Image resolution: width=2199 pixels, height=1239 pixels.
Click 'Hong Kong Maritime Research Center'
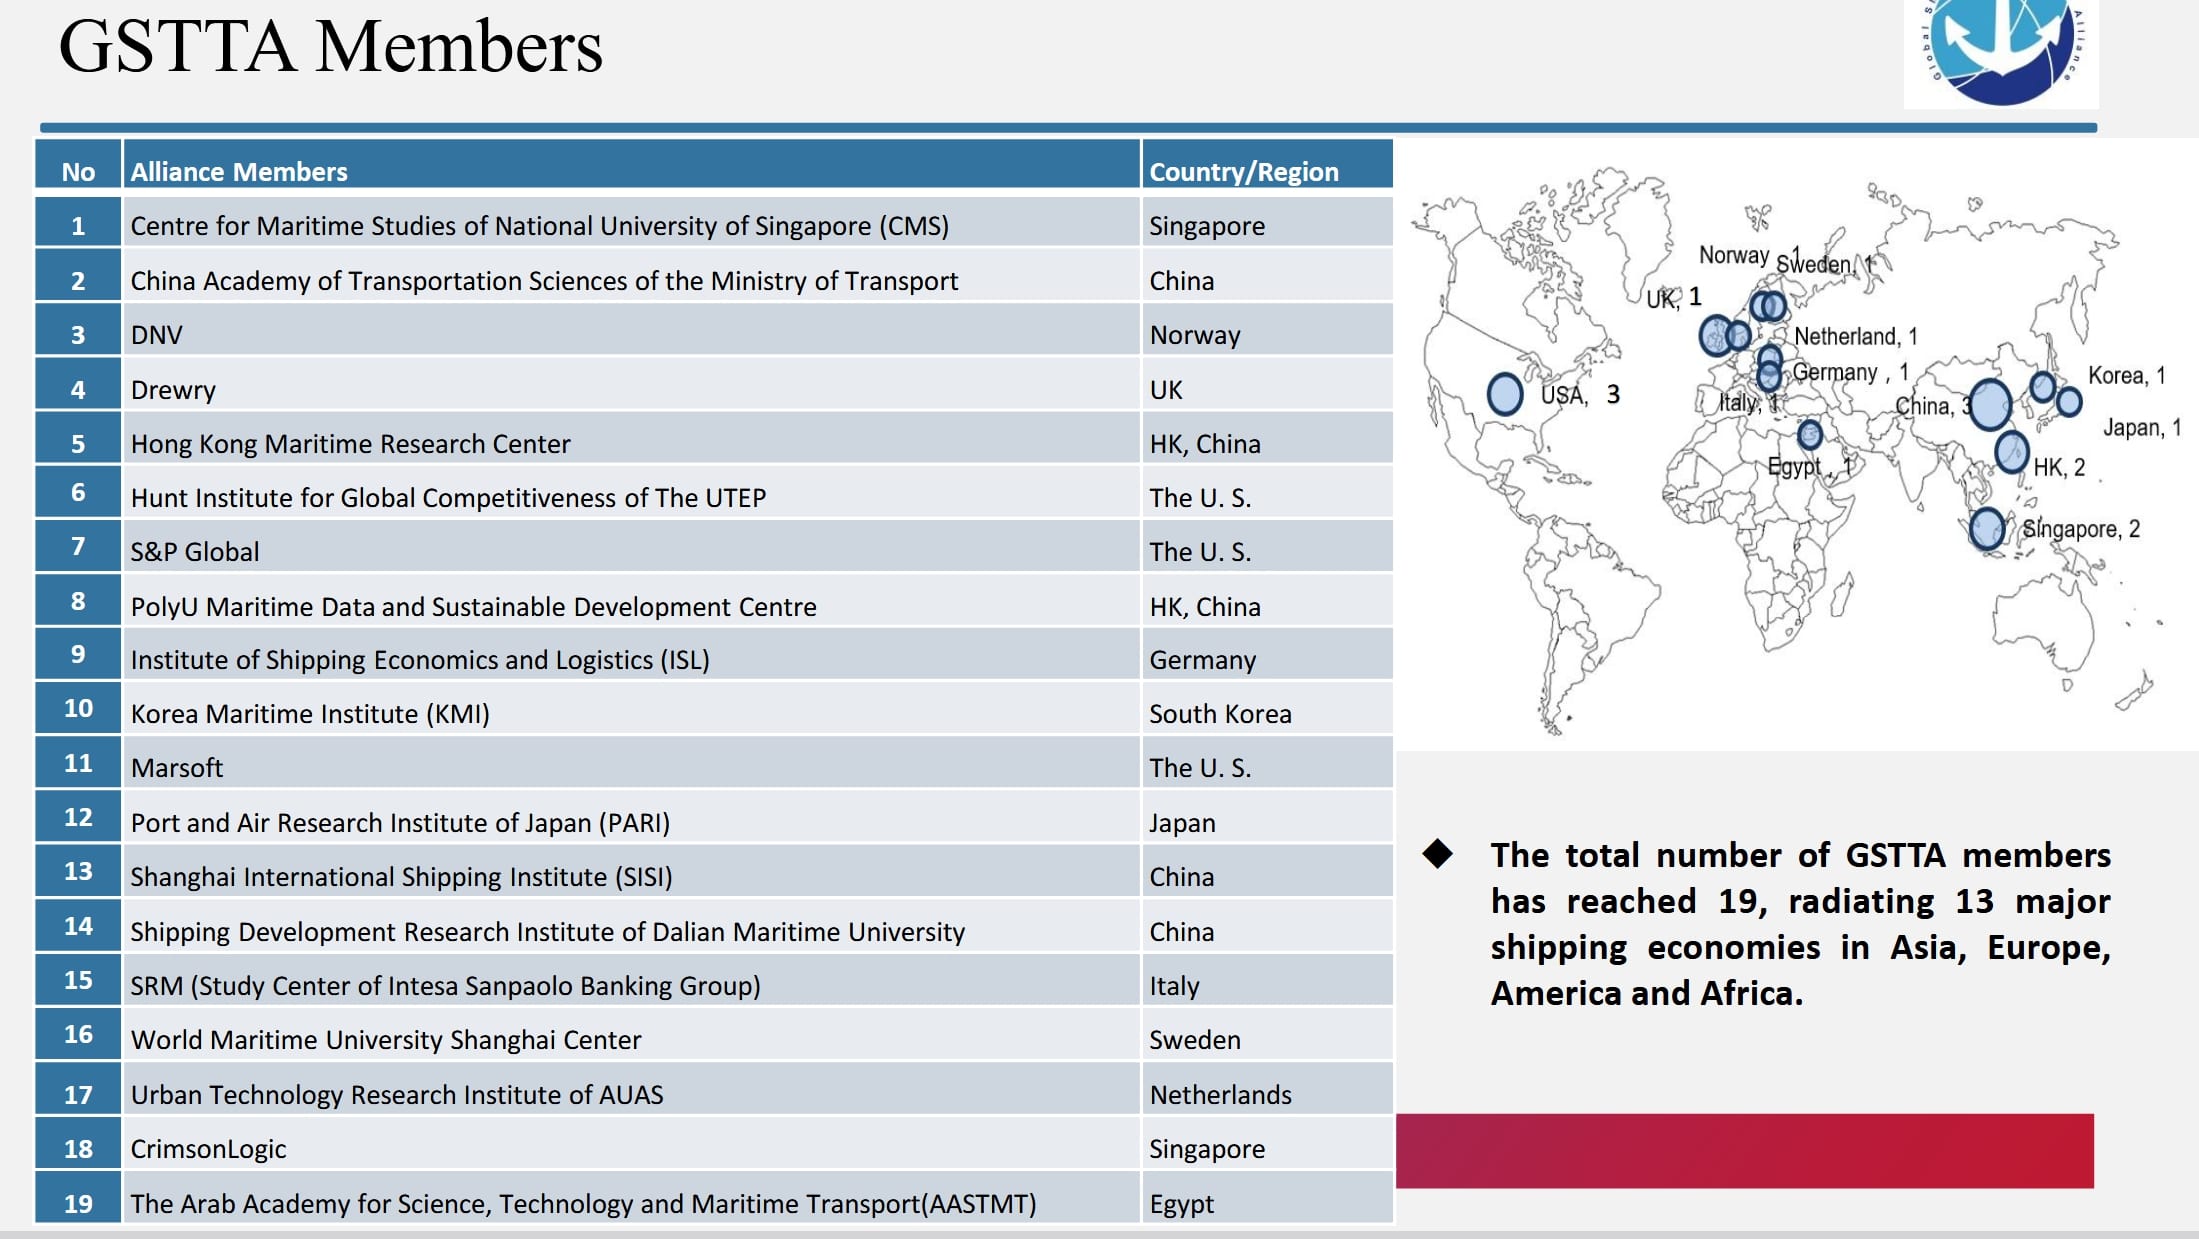pyautogui.click(x=350, y=444)
